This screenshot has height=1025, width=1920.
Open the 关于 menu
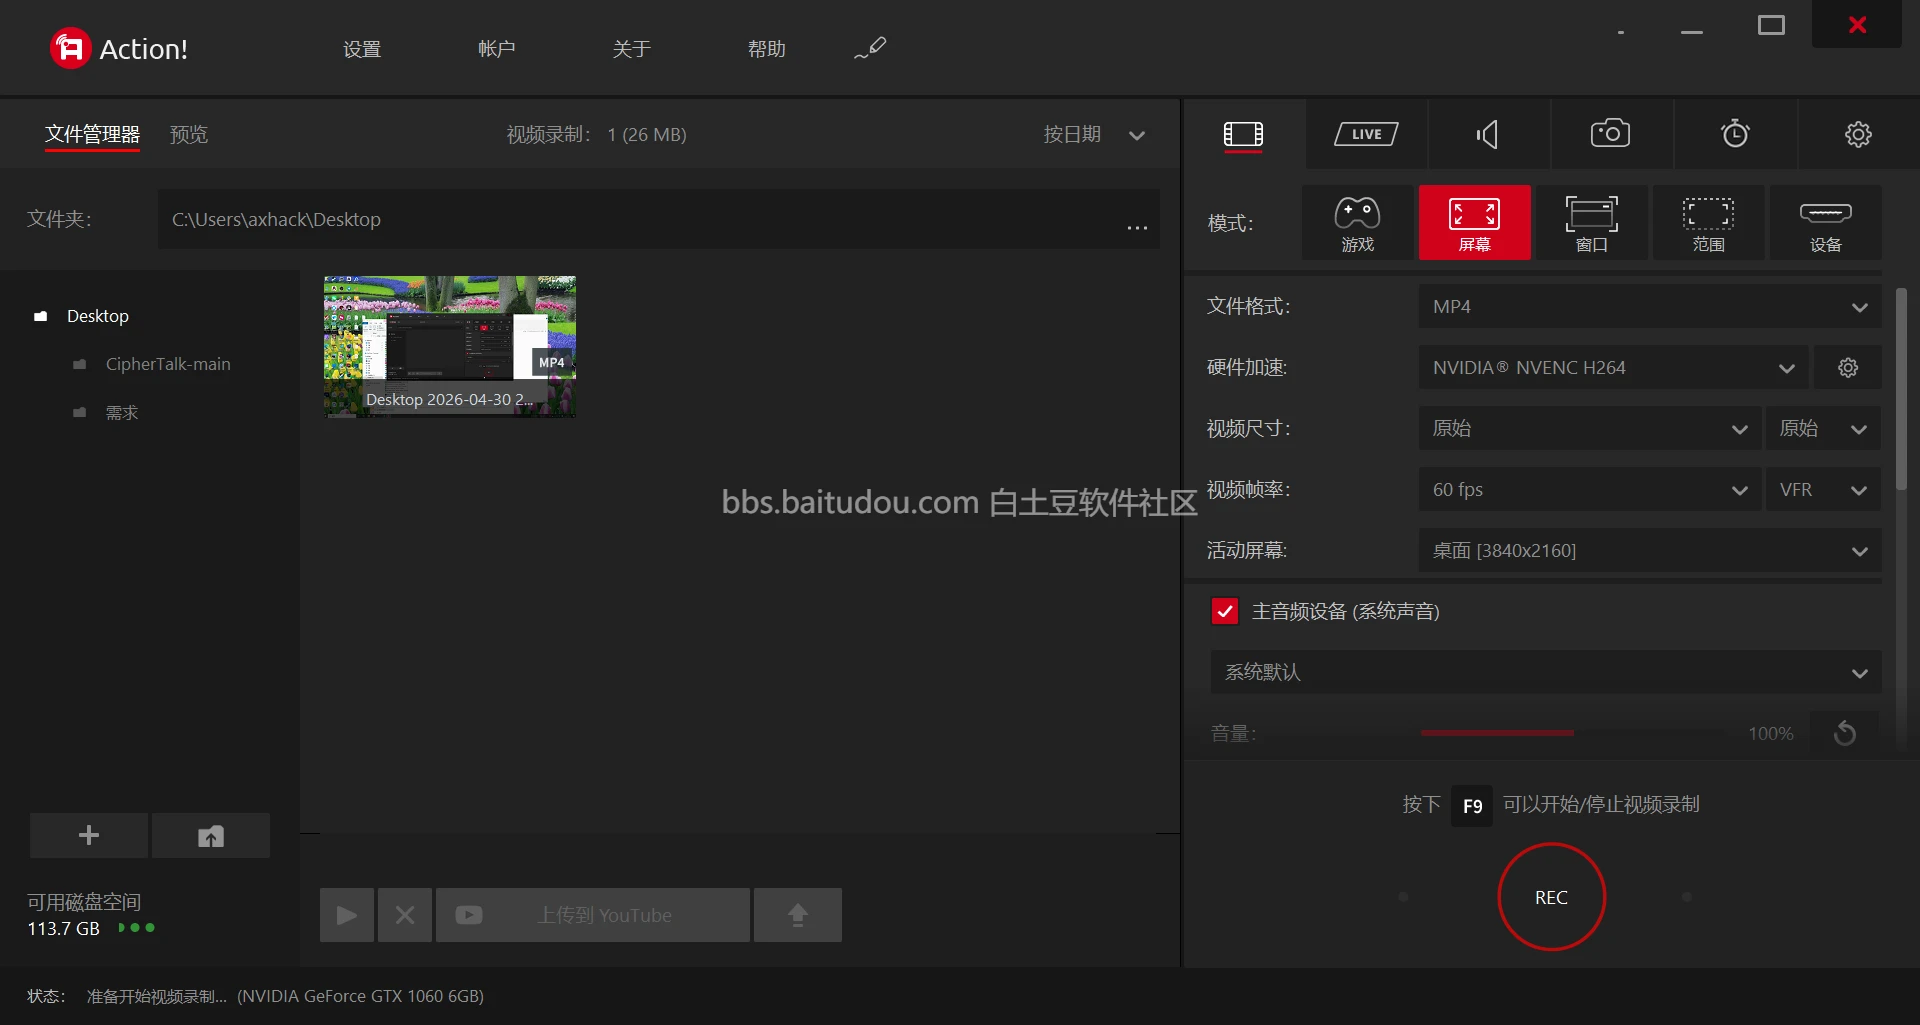[632, 49]
